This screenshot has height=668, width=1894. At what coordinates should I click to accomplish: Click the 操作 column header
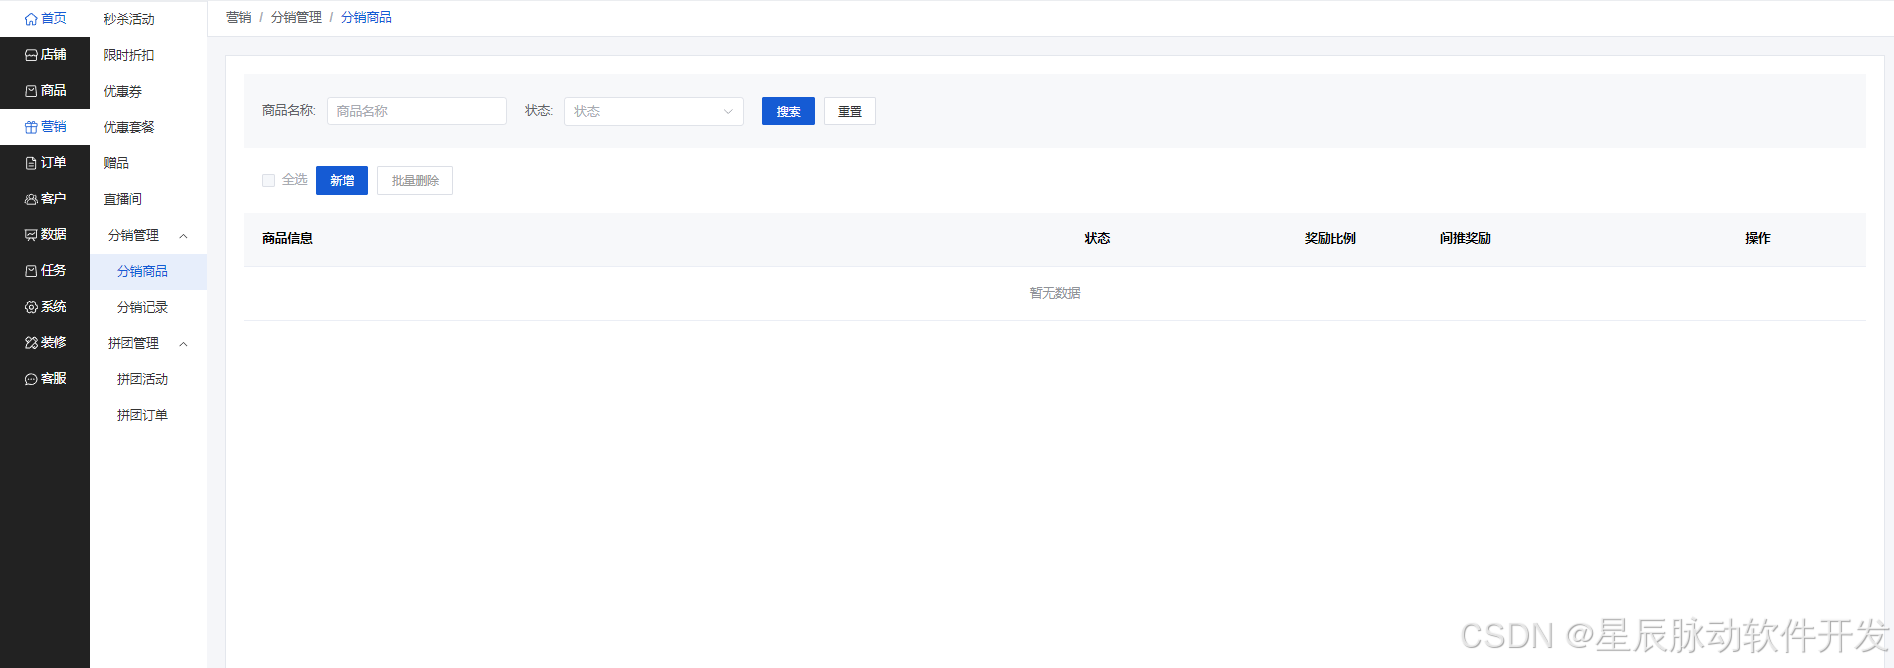1757,238
